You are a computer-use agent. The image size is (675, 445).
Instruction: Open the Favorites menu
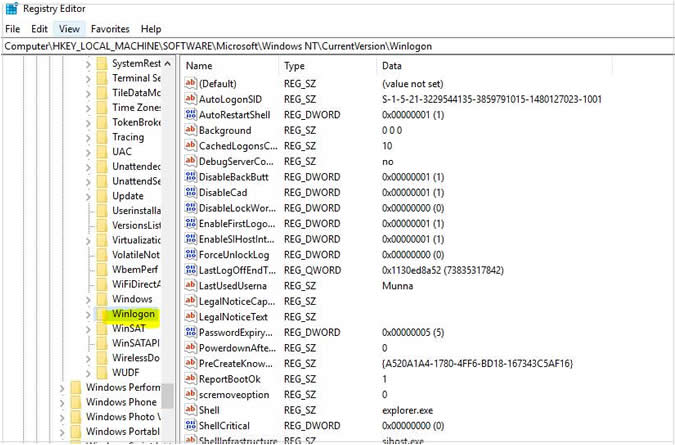click(110, 29)
